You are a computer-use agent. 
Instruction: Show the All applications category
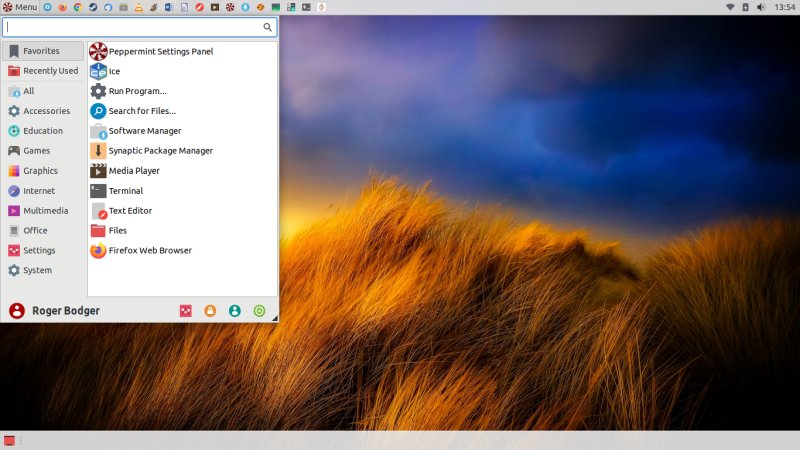[29, 91]
